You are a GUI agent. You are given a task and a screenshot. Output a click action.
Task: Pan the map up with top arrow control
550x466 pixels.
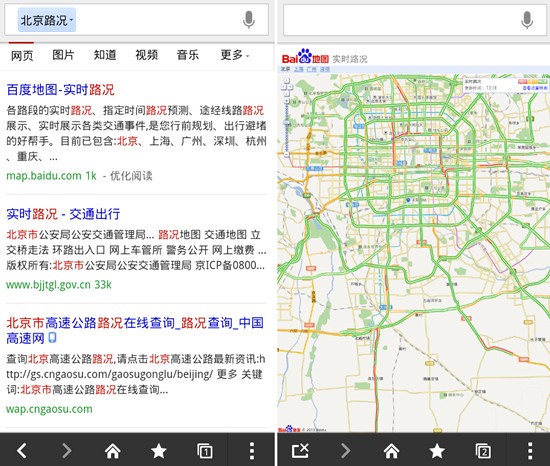287,81
